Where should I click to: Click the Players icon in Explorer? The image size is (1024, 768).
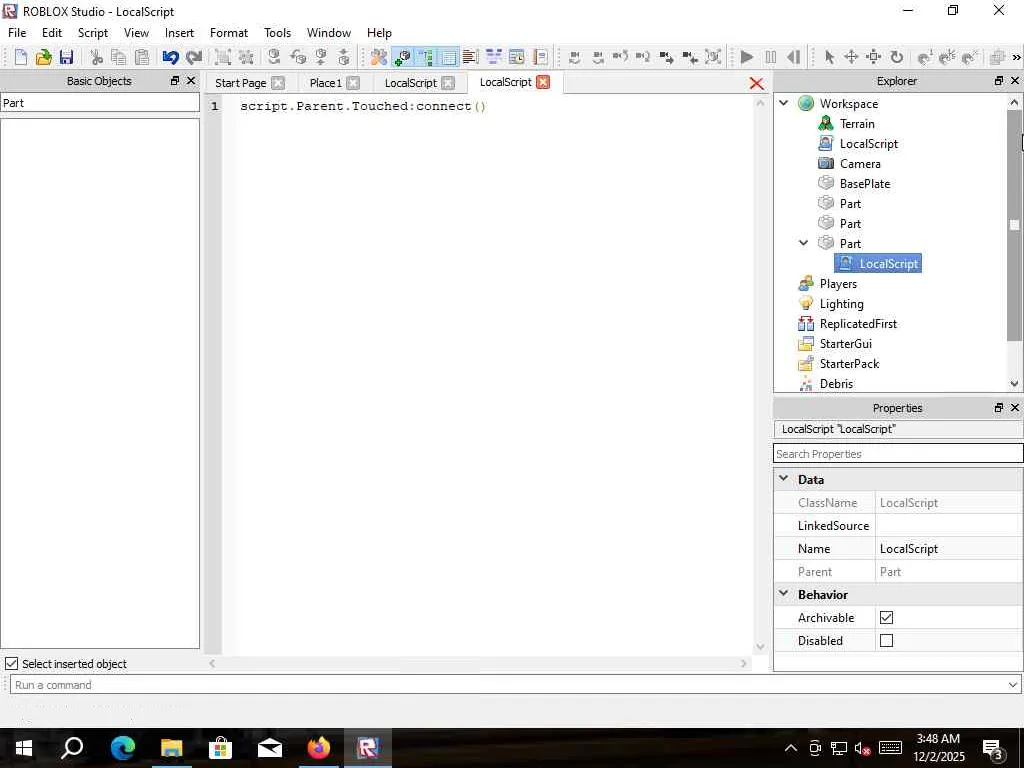806,283
